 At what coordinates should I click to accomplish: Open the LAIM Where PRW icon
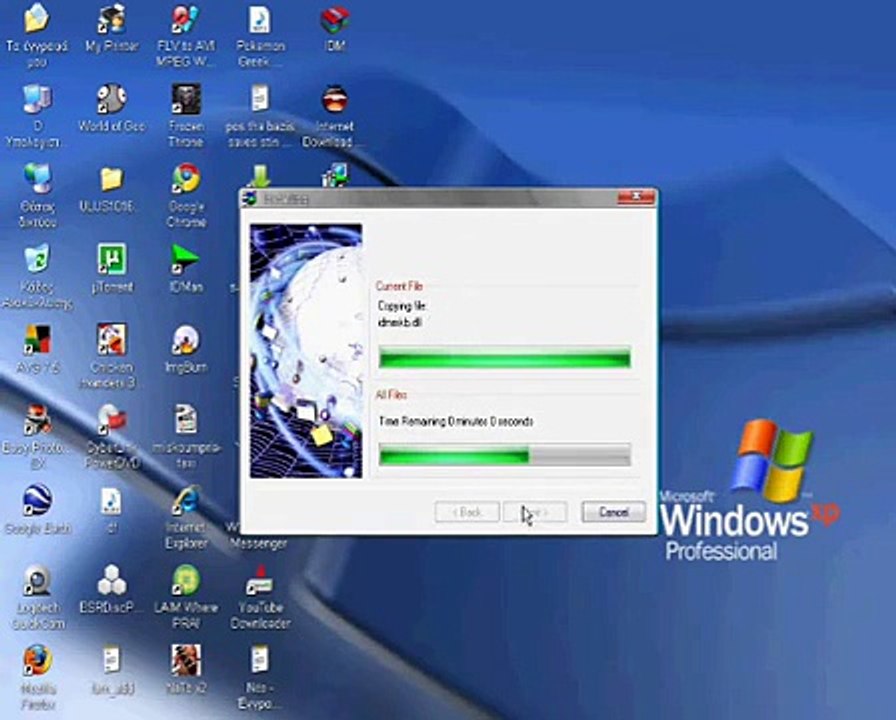pyautogui.click(x=186, y=580)
